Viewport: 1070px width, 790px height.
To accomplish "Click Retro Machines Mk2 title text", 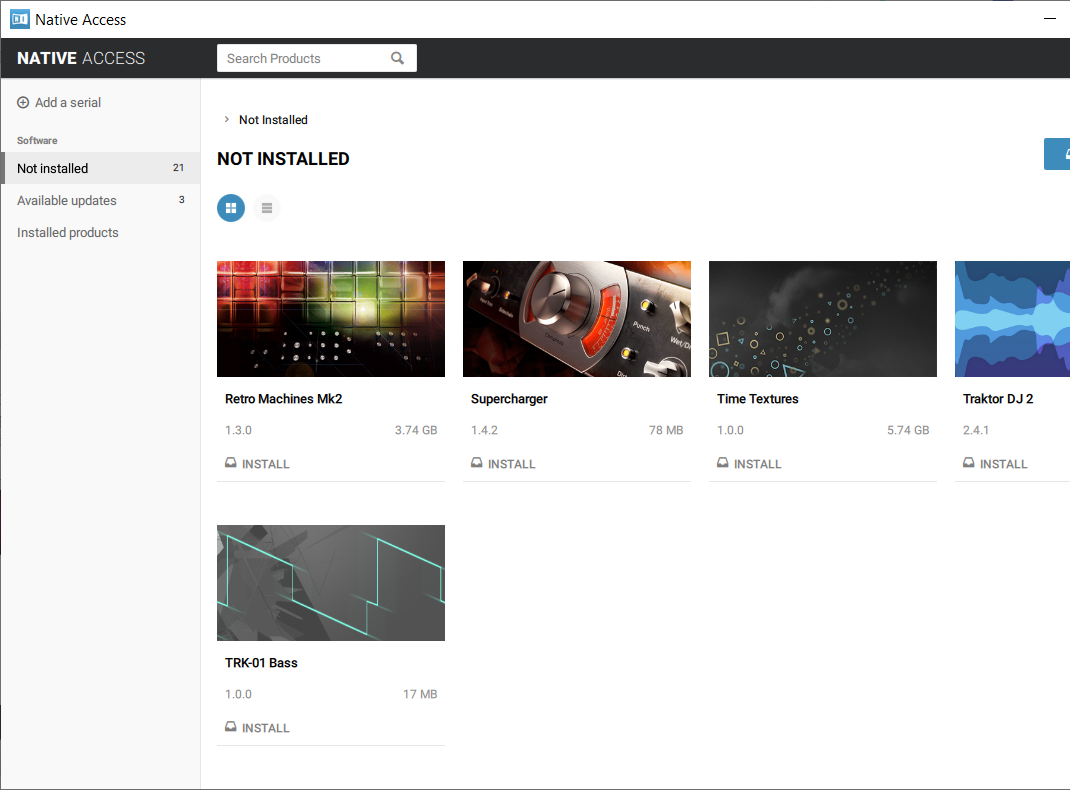I will pos(284,398).
